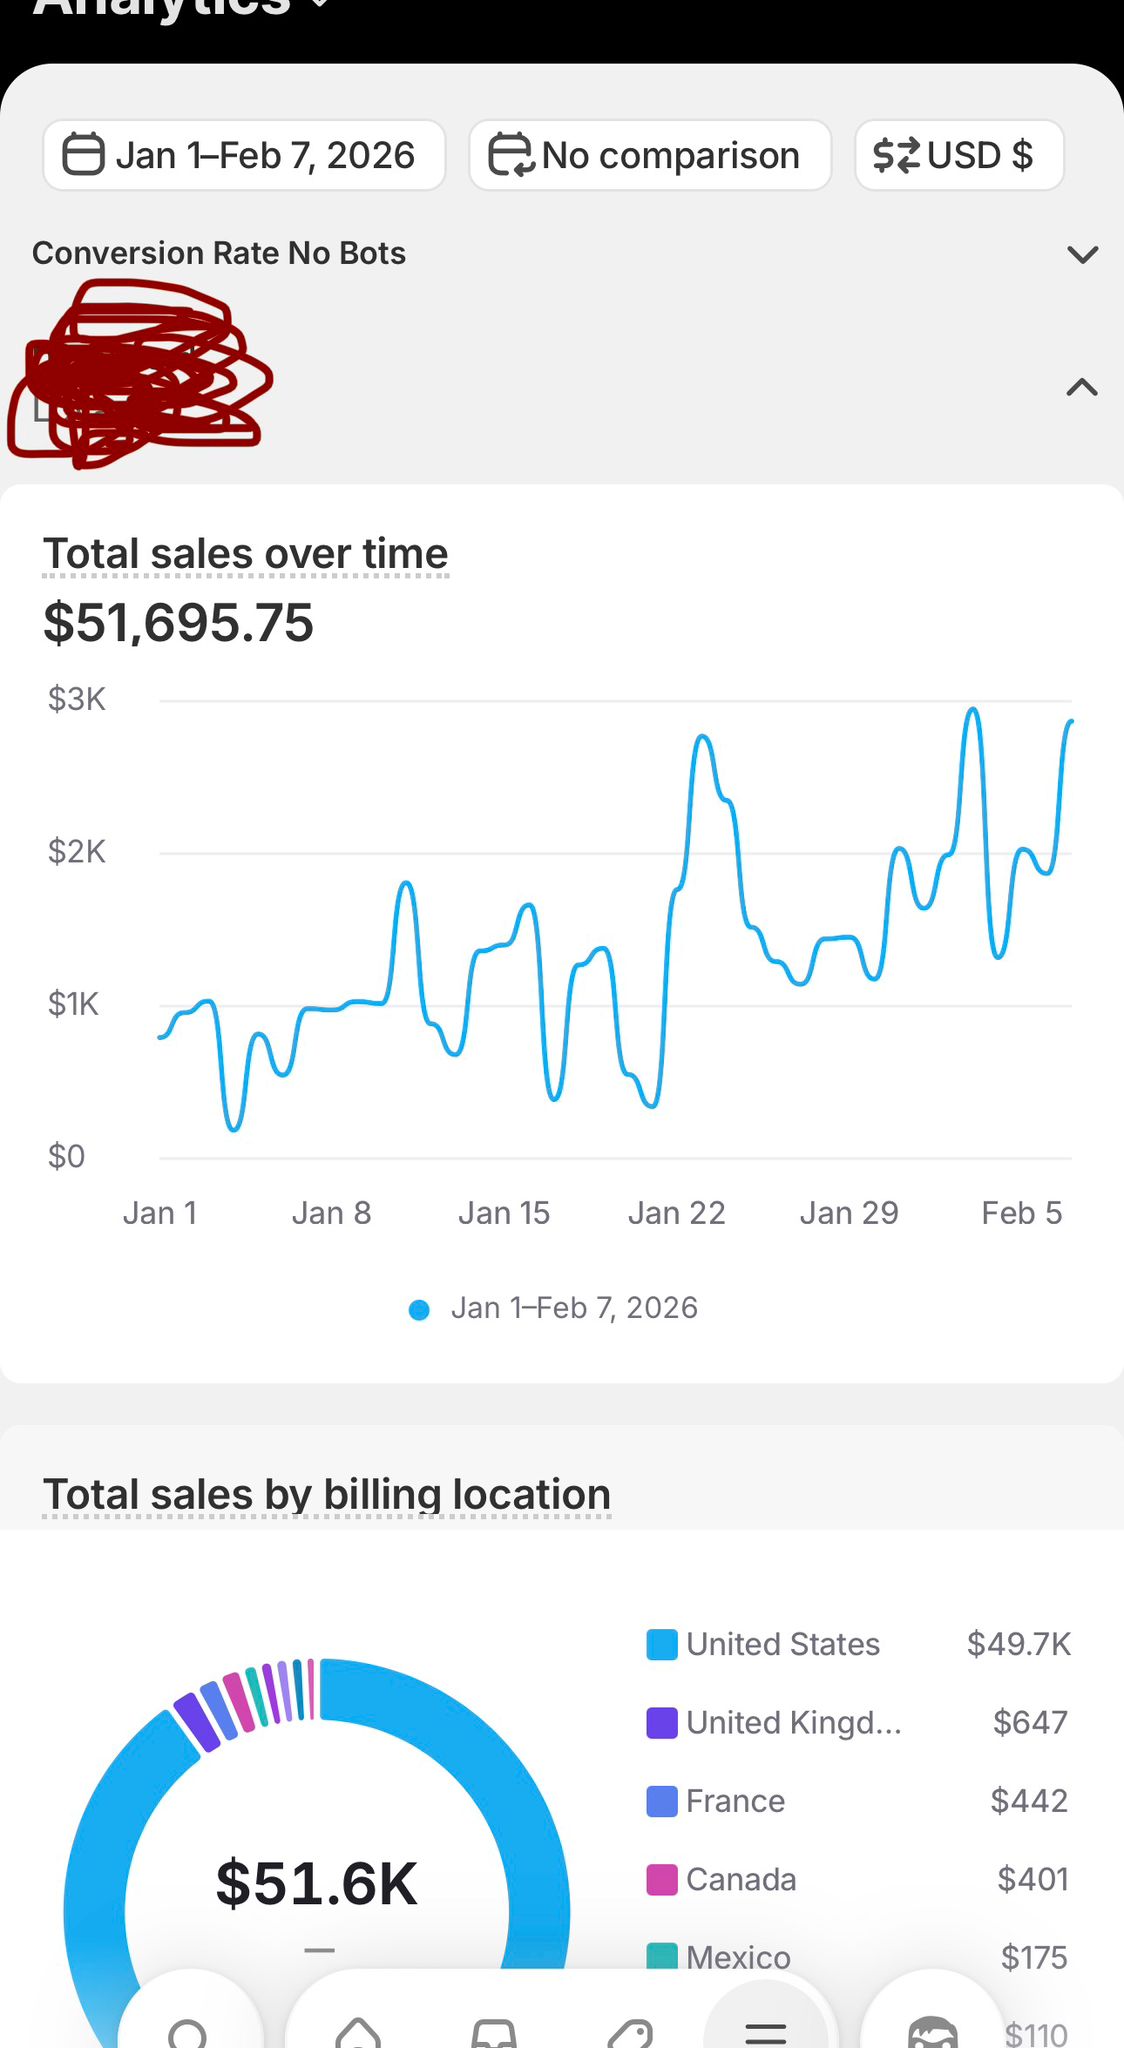Go to Home via house icon
This screenshot has width=1124, height=2048.
(x=358, y=2030)
